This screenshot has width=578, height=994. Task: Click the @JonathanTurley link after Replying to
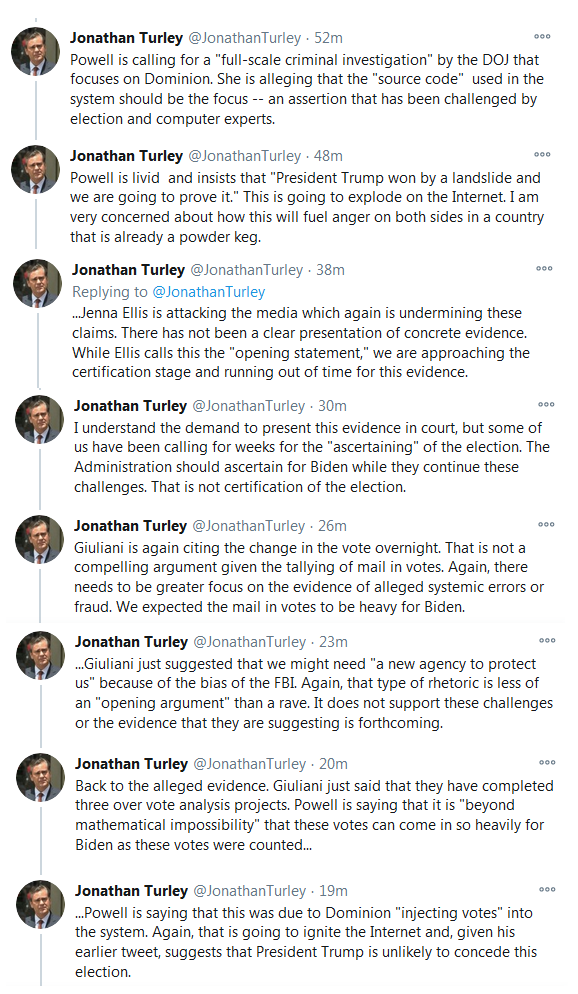(x=209, y=292)
